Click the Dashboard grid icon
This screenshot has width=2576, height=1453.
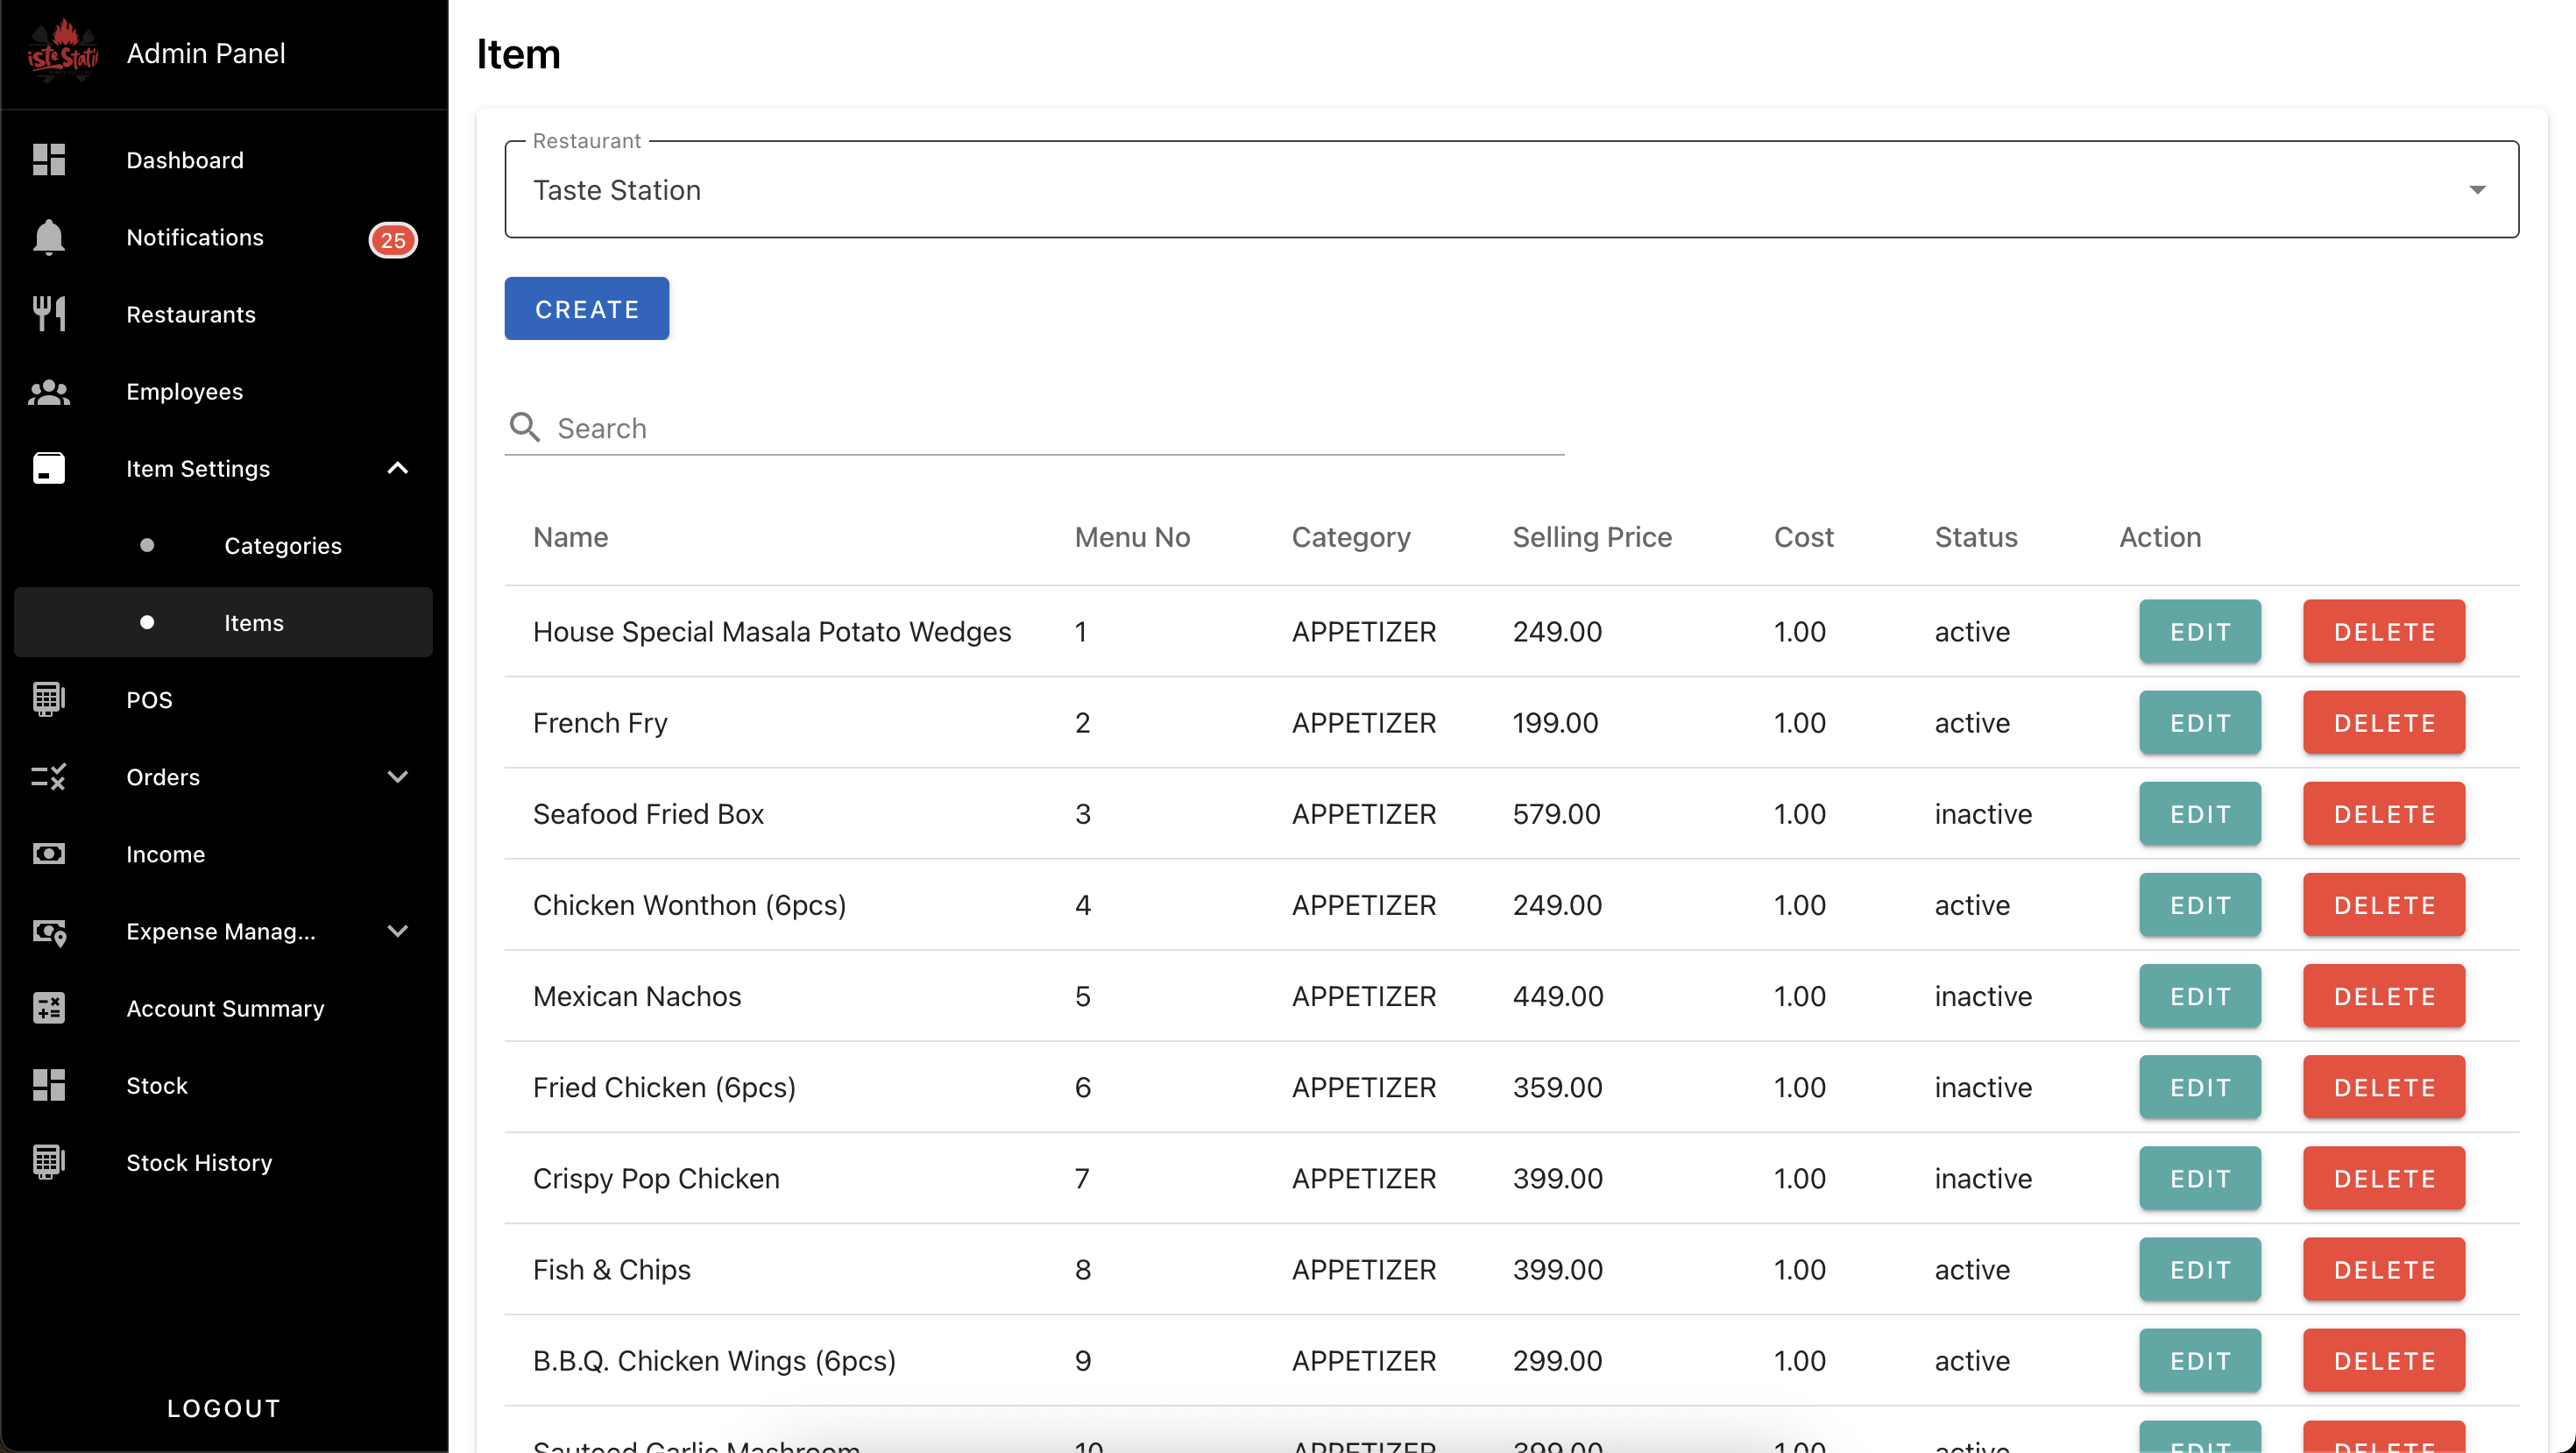tap(48, 160)
